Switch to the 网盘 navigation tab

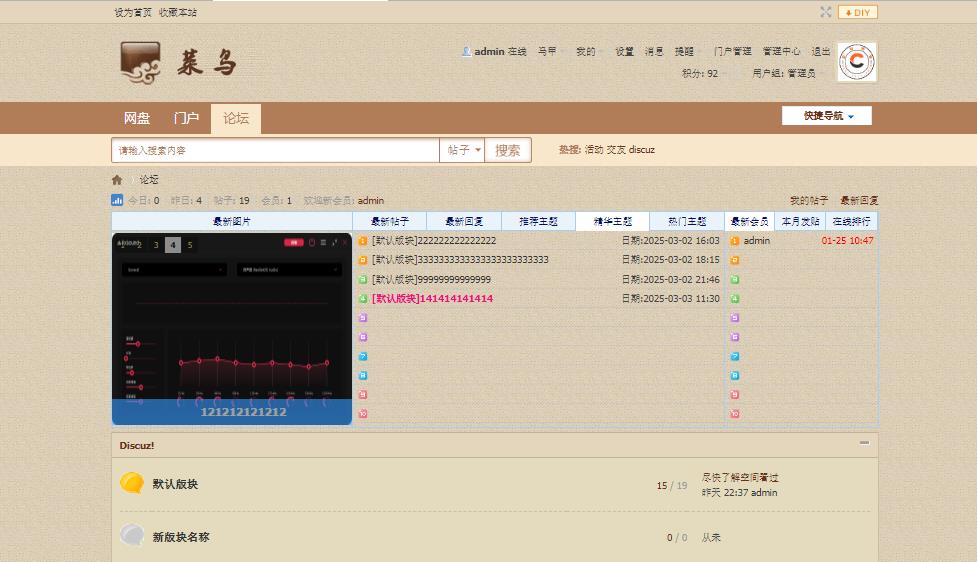pyautogui.click(x=136, y=118)
